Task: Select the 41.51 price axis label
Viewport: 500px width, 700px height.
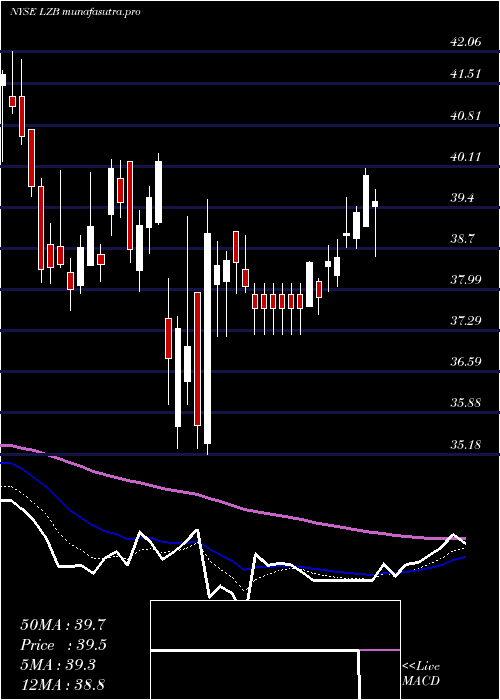Action: coord(466,74)
